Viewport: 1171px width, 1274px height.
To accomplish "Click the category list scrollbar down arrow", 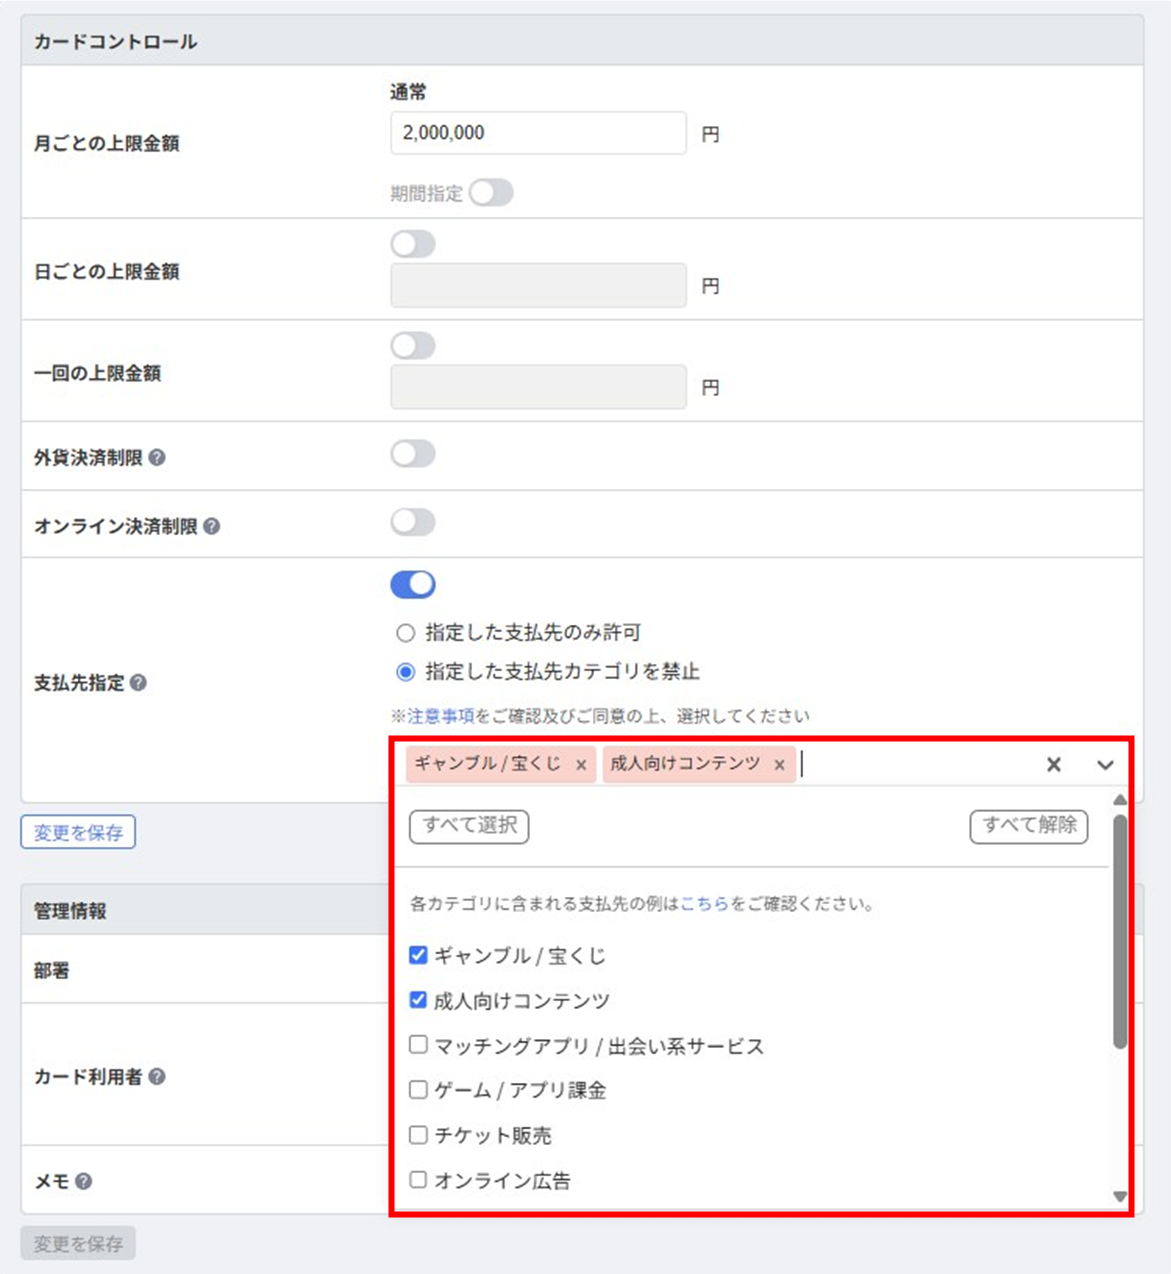I will 1120,1197.
